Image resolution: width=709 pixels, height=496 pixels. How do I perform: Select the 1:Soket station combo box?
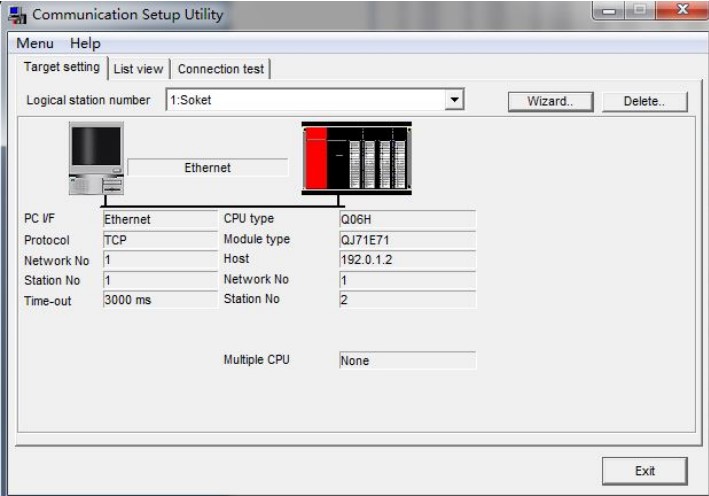(x=305, y=100)
